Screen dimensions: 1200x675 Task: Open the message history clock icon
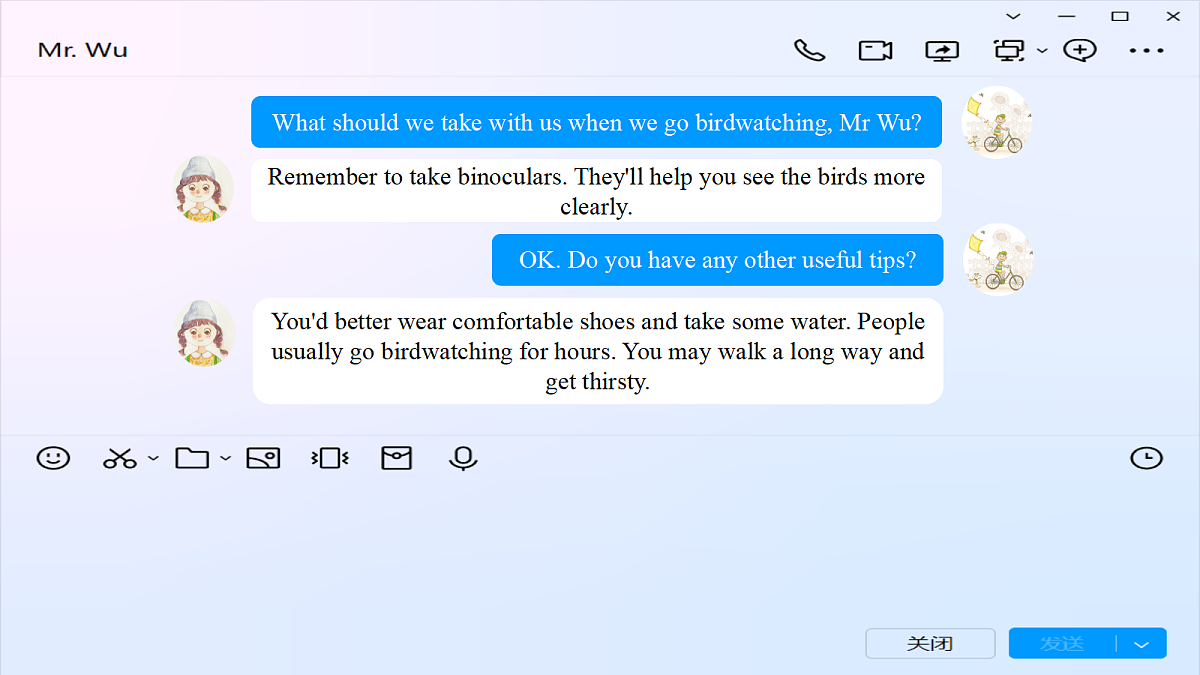pyautogui.click(x=1147, y=458)
